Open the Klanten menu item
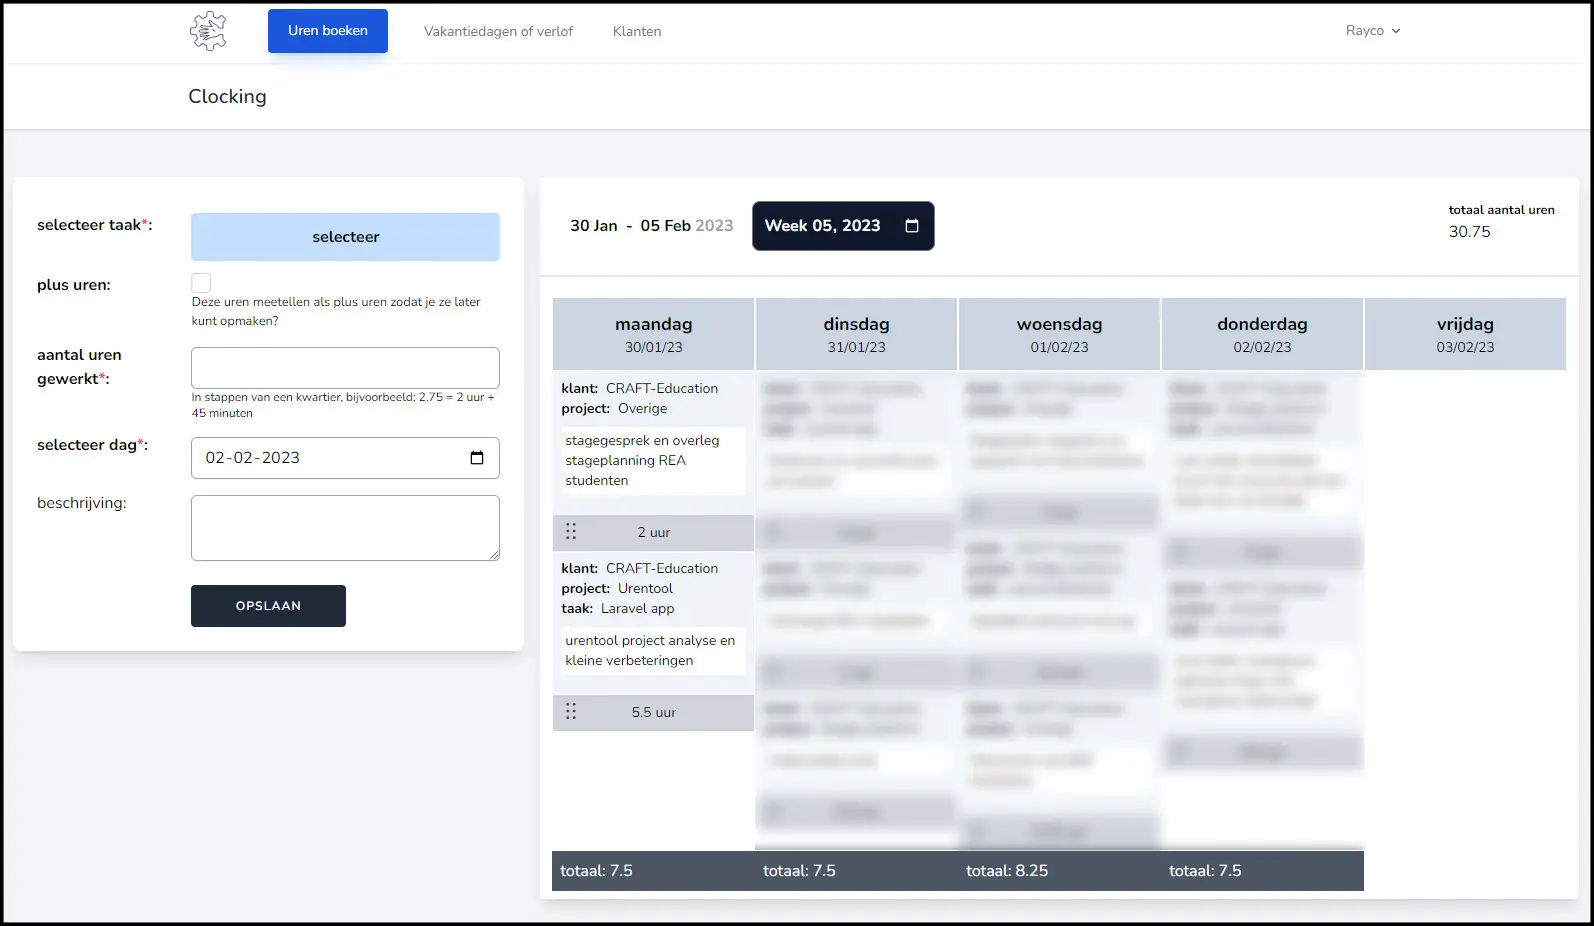 637,31
